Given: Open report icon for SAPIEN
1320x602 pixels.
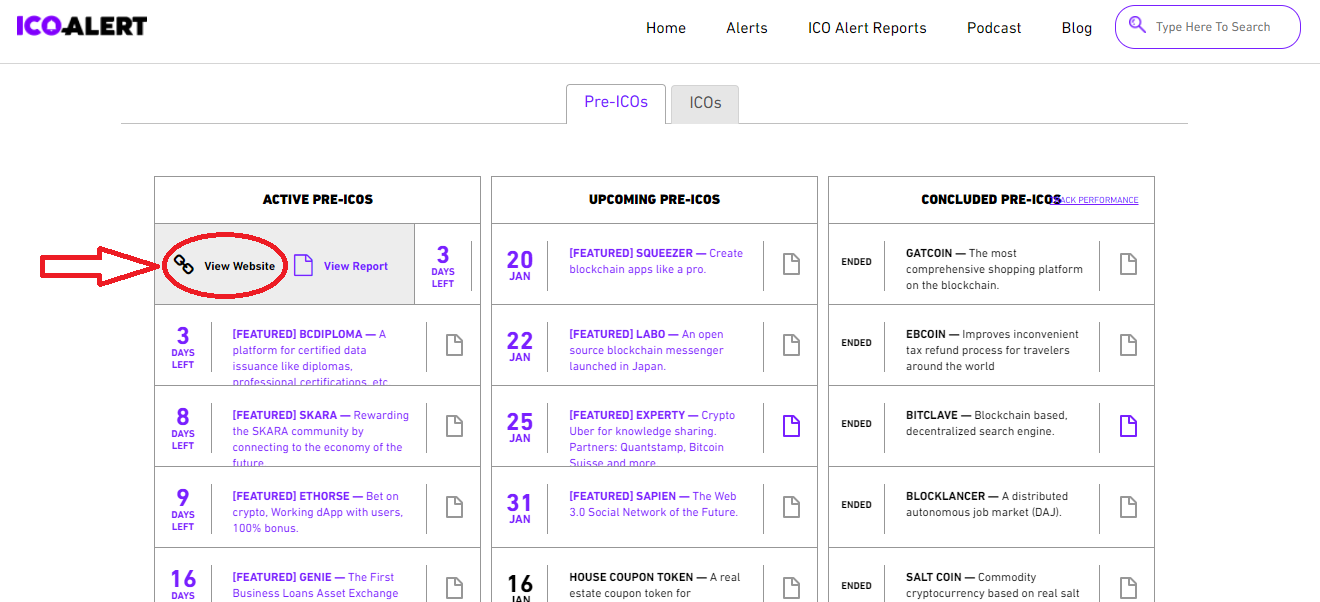Looking at the screenshot, I should tap(791, 507).
